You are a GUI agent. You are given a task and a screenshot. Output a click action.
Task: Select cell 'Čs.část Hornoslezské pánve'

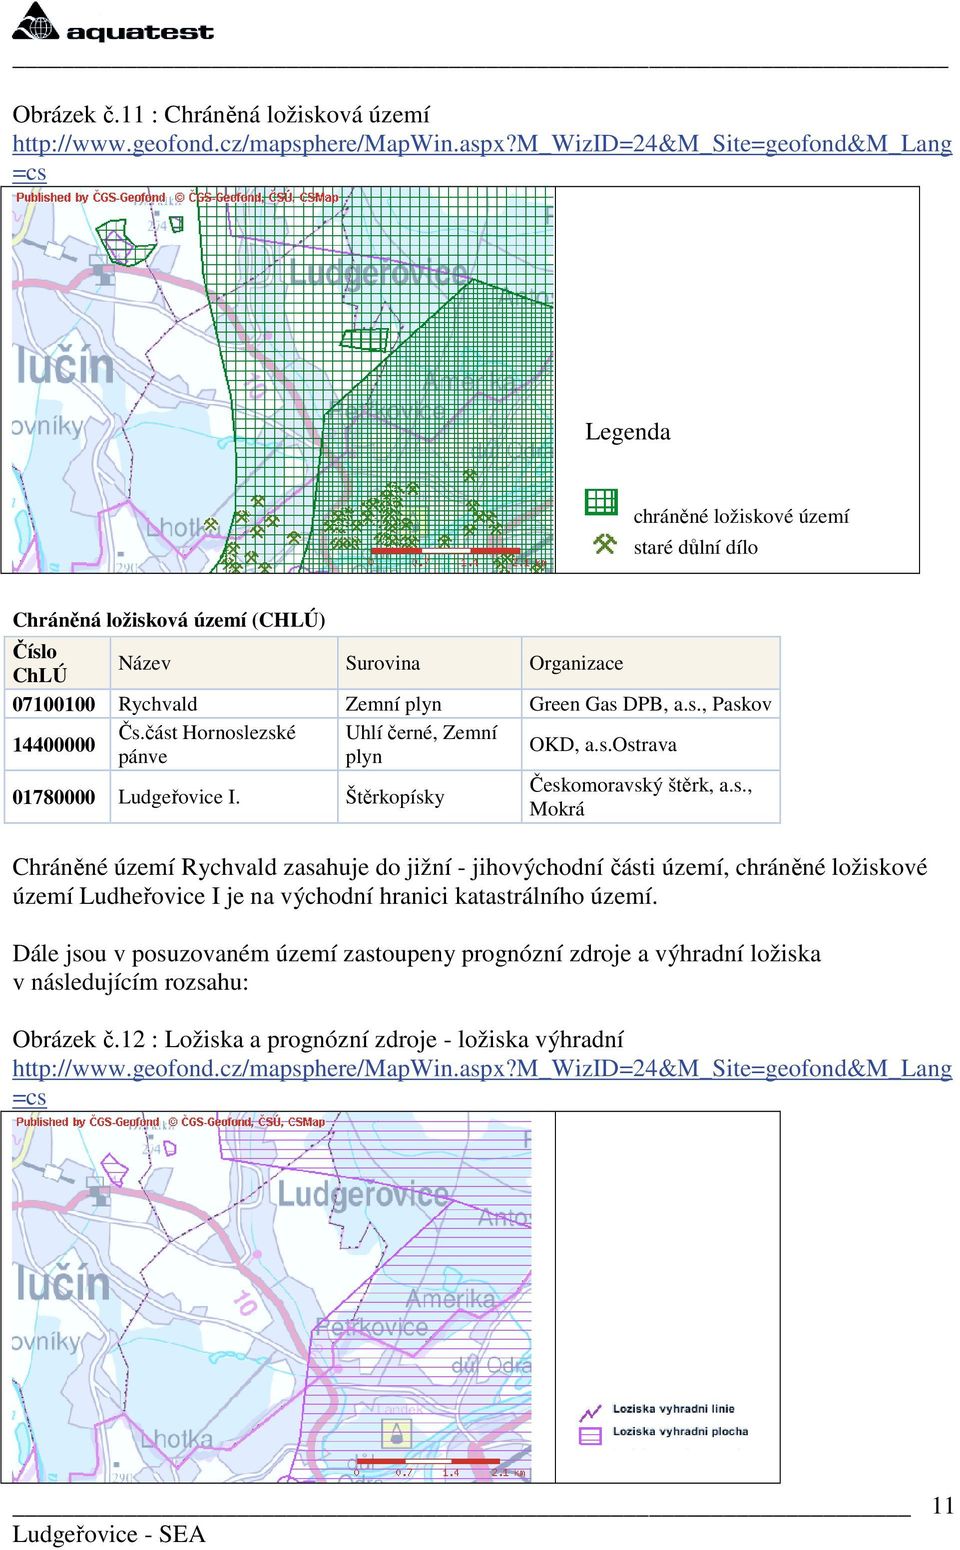click(x=207, y=744)
